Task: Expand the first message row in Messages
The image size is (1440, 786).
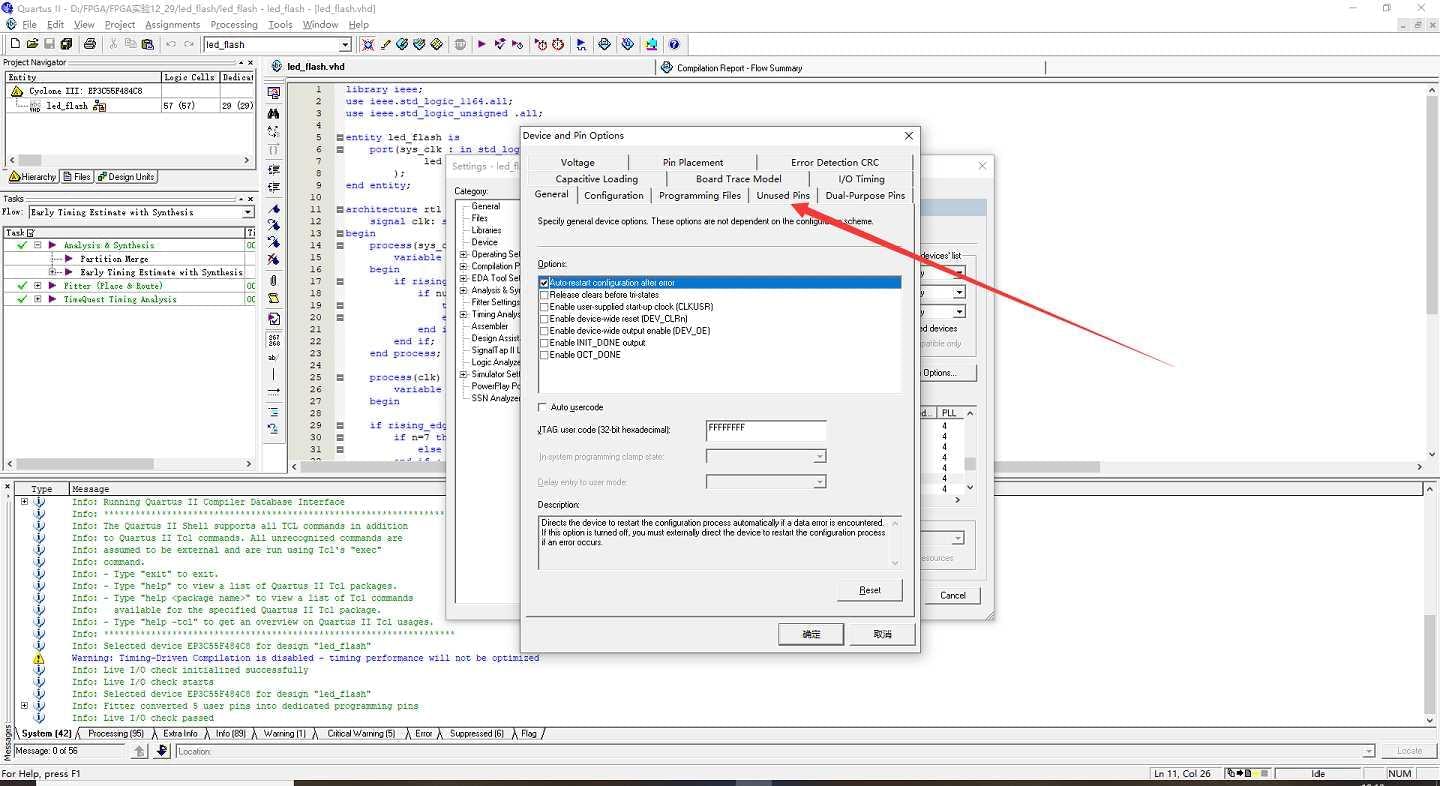Action: point(24,502)
